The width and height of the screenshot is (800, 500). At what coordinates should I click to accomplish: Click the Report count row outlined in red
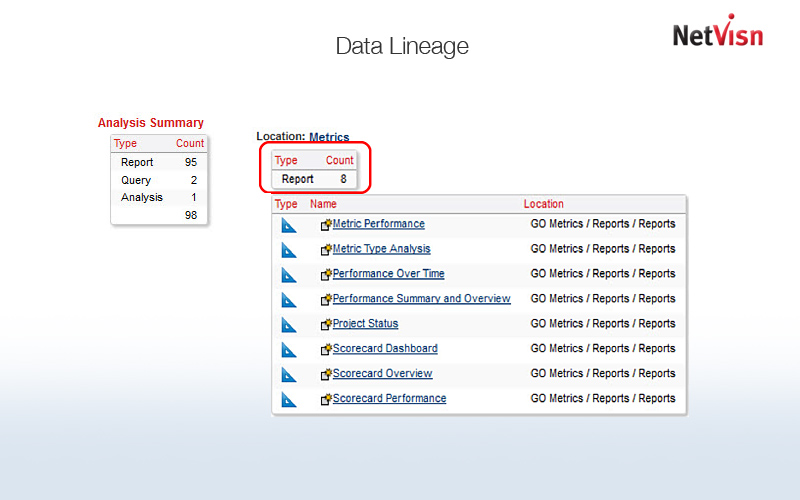[x=314, y=179]
